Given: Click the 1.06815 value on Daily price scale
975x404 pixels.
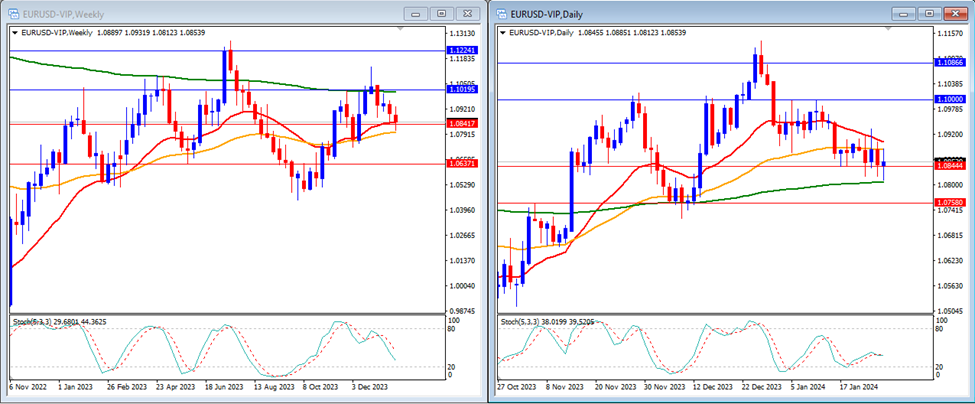Looking at the screenshot, I should coord(950,236).
